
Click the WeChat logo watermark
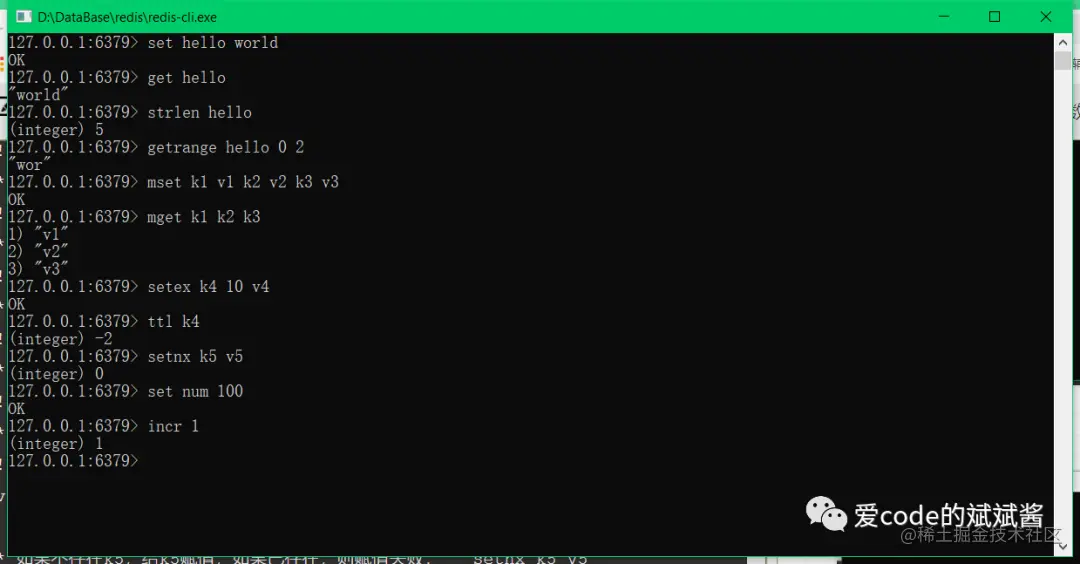point(826,514)
